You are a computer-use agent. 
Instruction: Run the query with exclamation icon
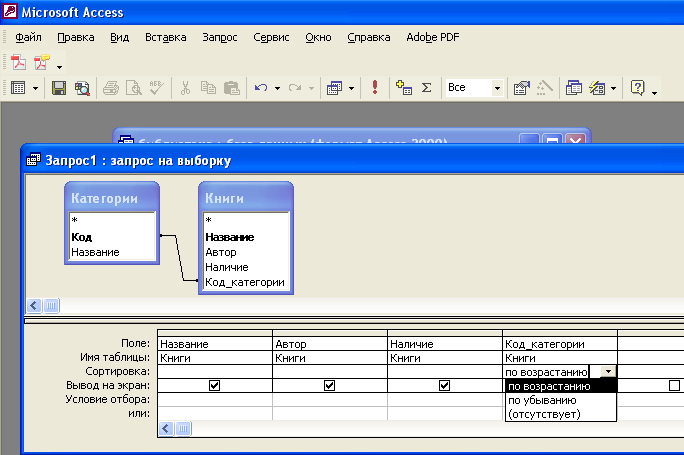click(x=375, y=87)
